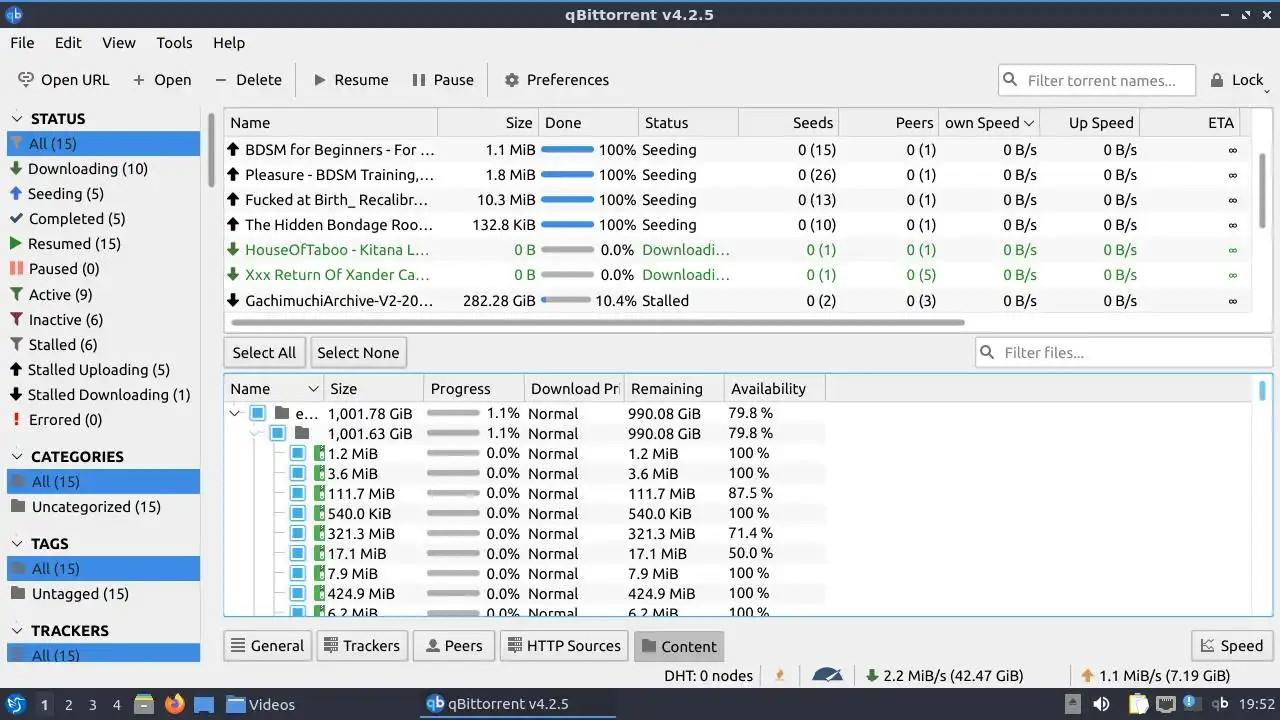1280x720 pixels.
Task: Sort content files by Name column
Action: pos(274,389)
